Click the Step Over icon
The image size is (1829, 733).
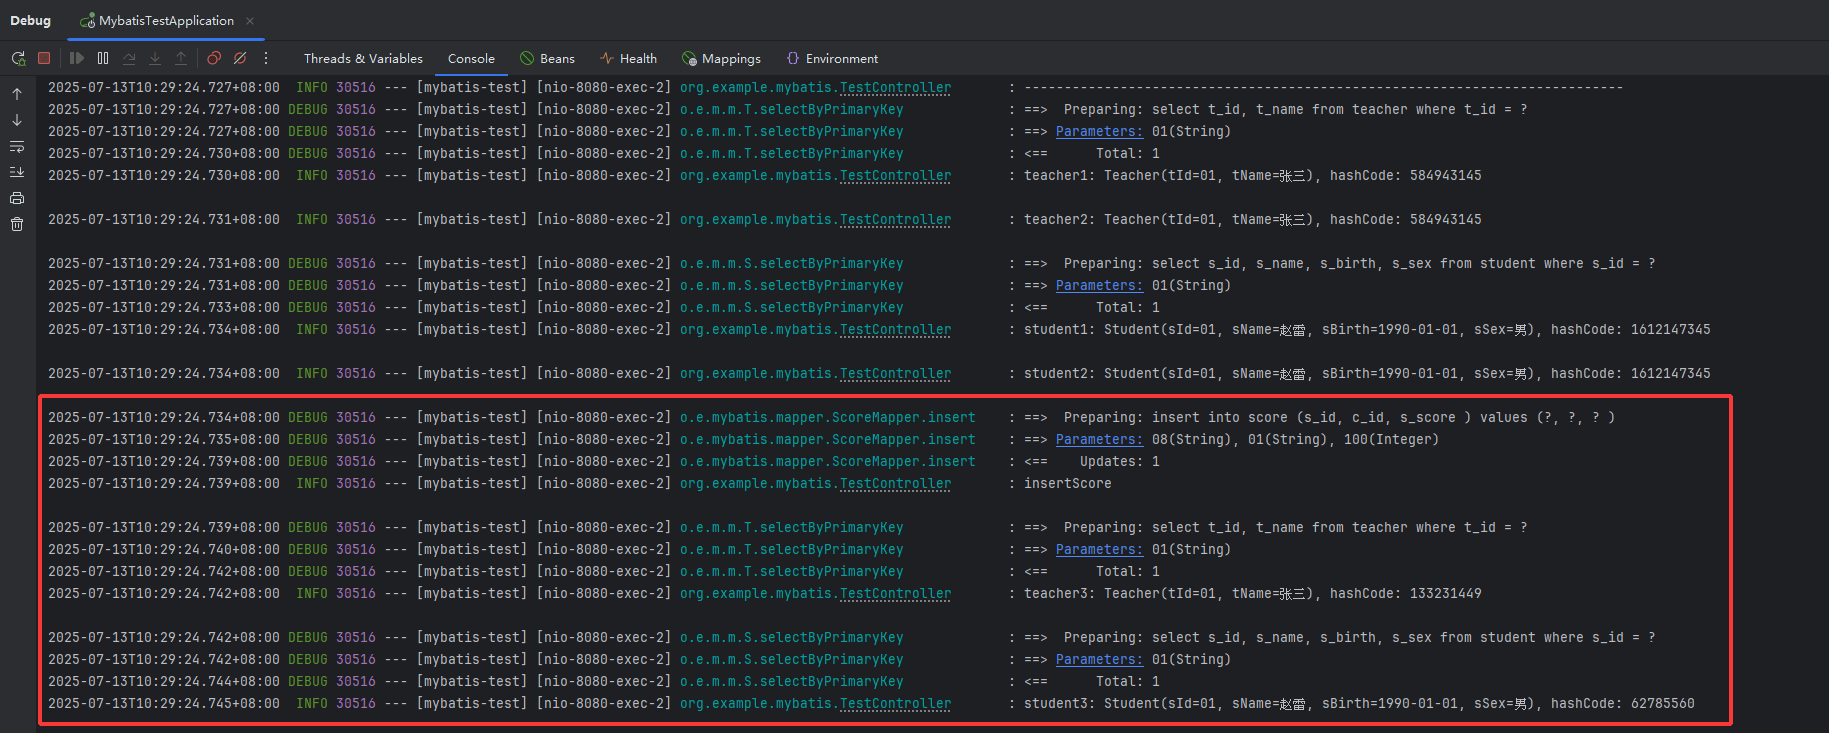(x=129, y=58)
